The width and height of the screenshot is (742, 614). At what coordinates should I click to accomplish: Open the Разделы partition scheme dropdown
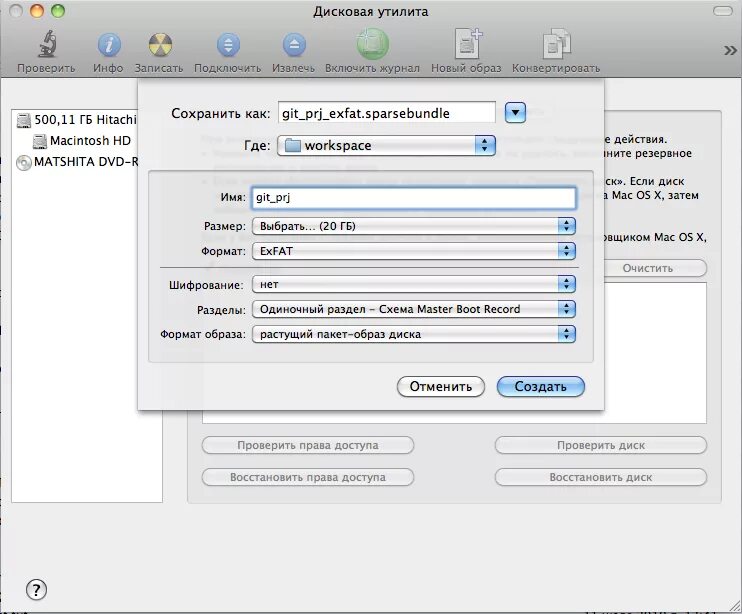(414, 309)
